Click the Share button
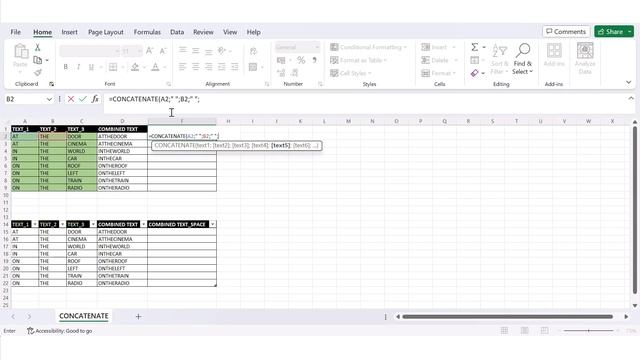Image resolution: width=640 pixels, height=360 pixels. pyautogui.click(x=610, y=31)
